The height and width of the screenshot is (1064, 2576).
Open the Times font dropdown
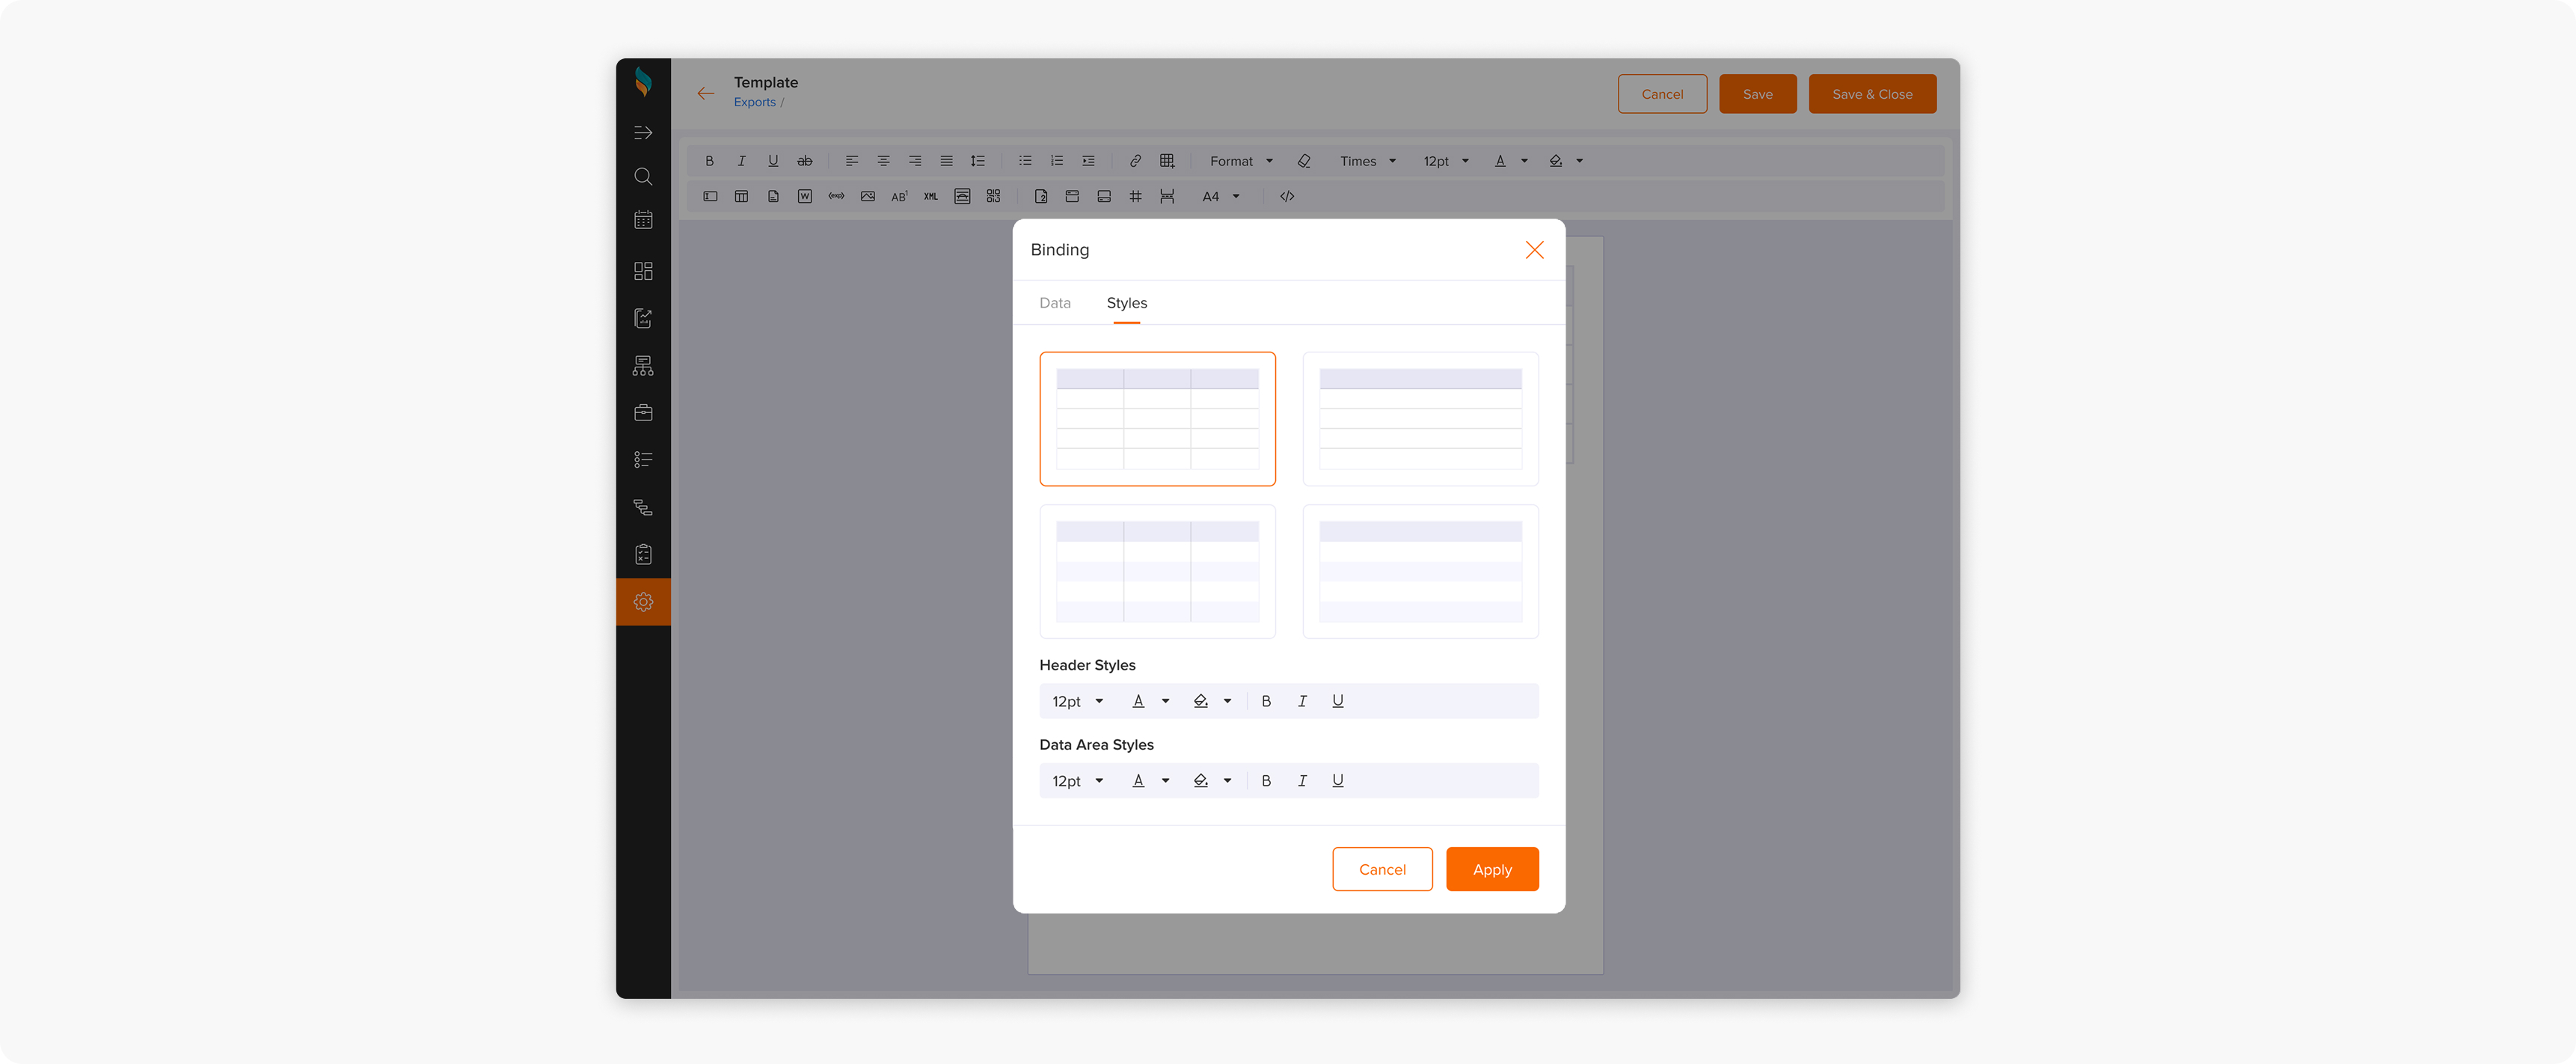coord(1367,161)
